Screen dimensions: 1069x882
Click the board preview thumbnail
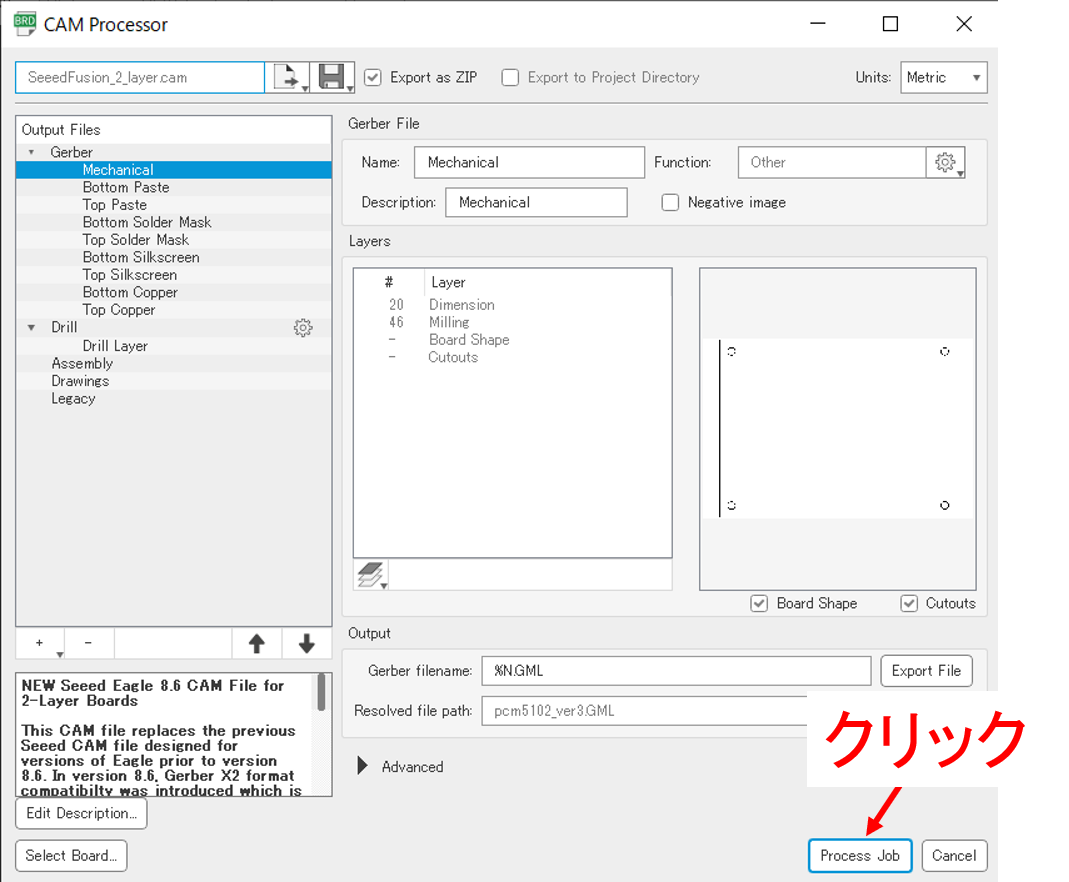pyautogui.click(x=838, y=429)
